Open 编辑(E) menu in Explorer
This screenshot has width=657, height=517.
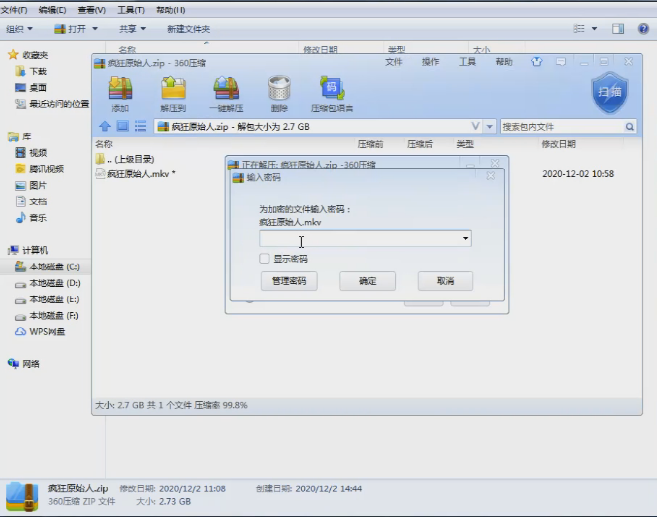pos(52,10)
